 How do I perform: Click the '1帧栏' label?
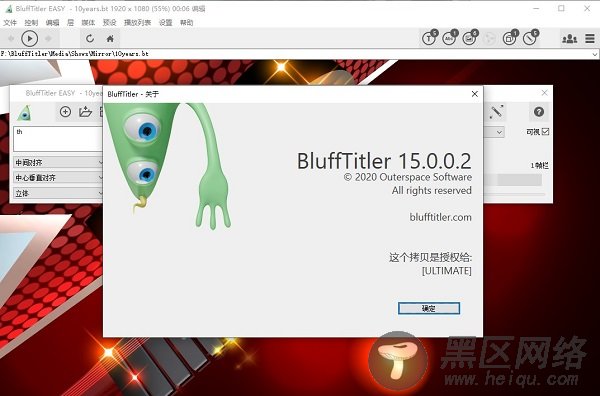click(x=540, y=165)
